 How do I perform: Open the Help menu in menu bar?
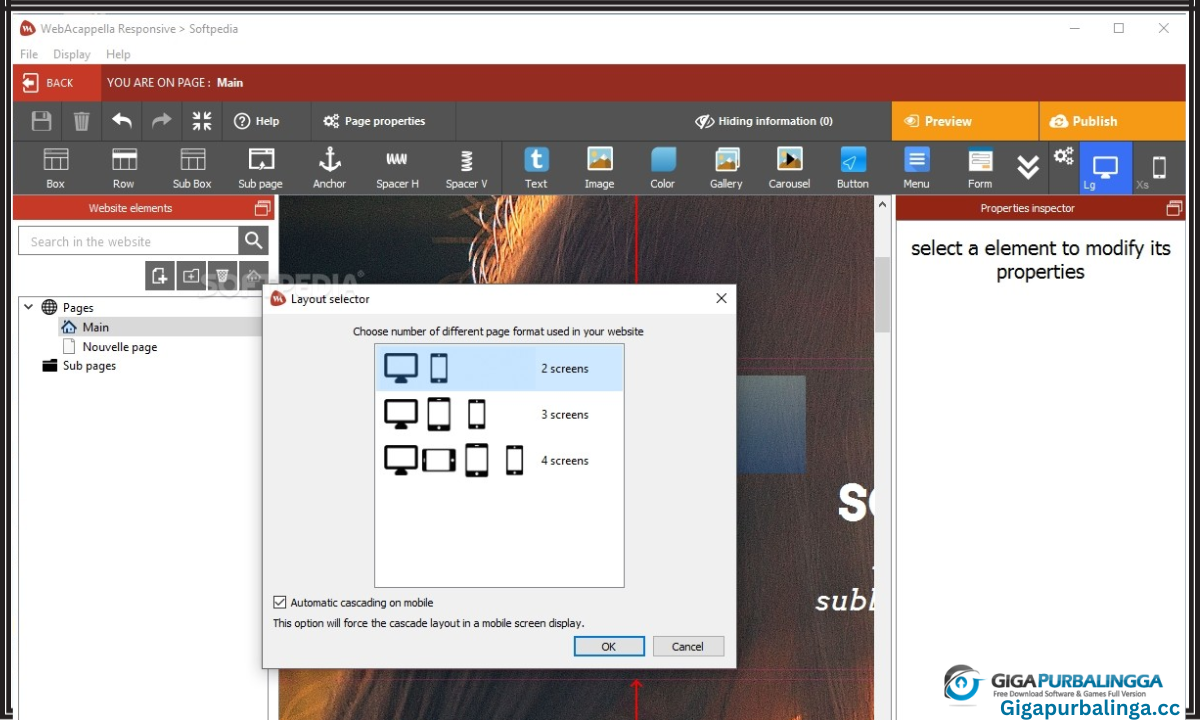coord(118,54)
